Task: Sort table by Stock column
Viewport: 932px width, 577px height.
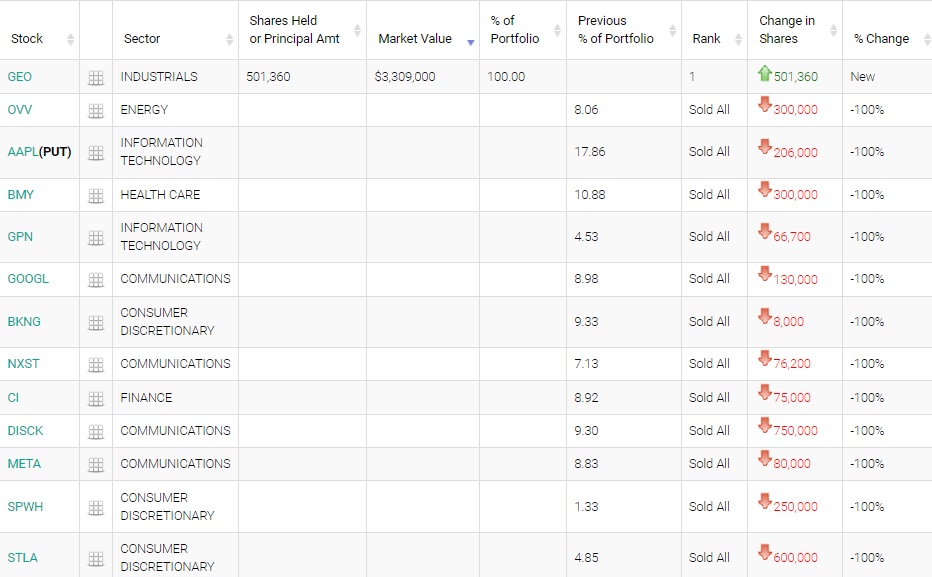Action: [27, 39]
